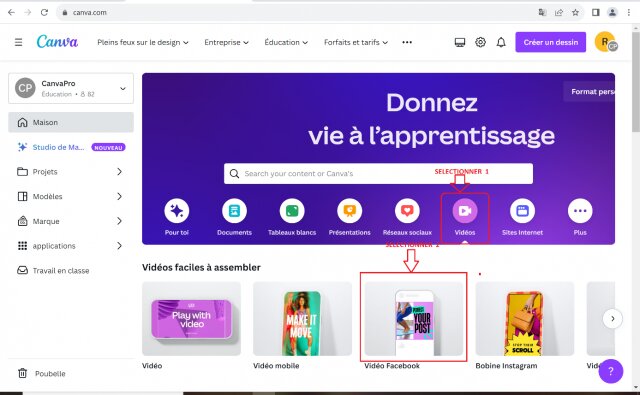Click the browser back arrow

11,12
